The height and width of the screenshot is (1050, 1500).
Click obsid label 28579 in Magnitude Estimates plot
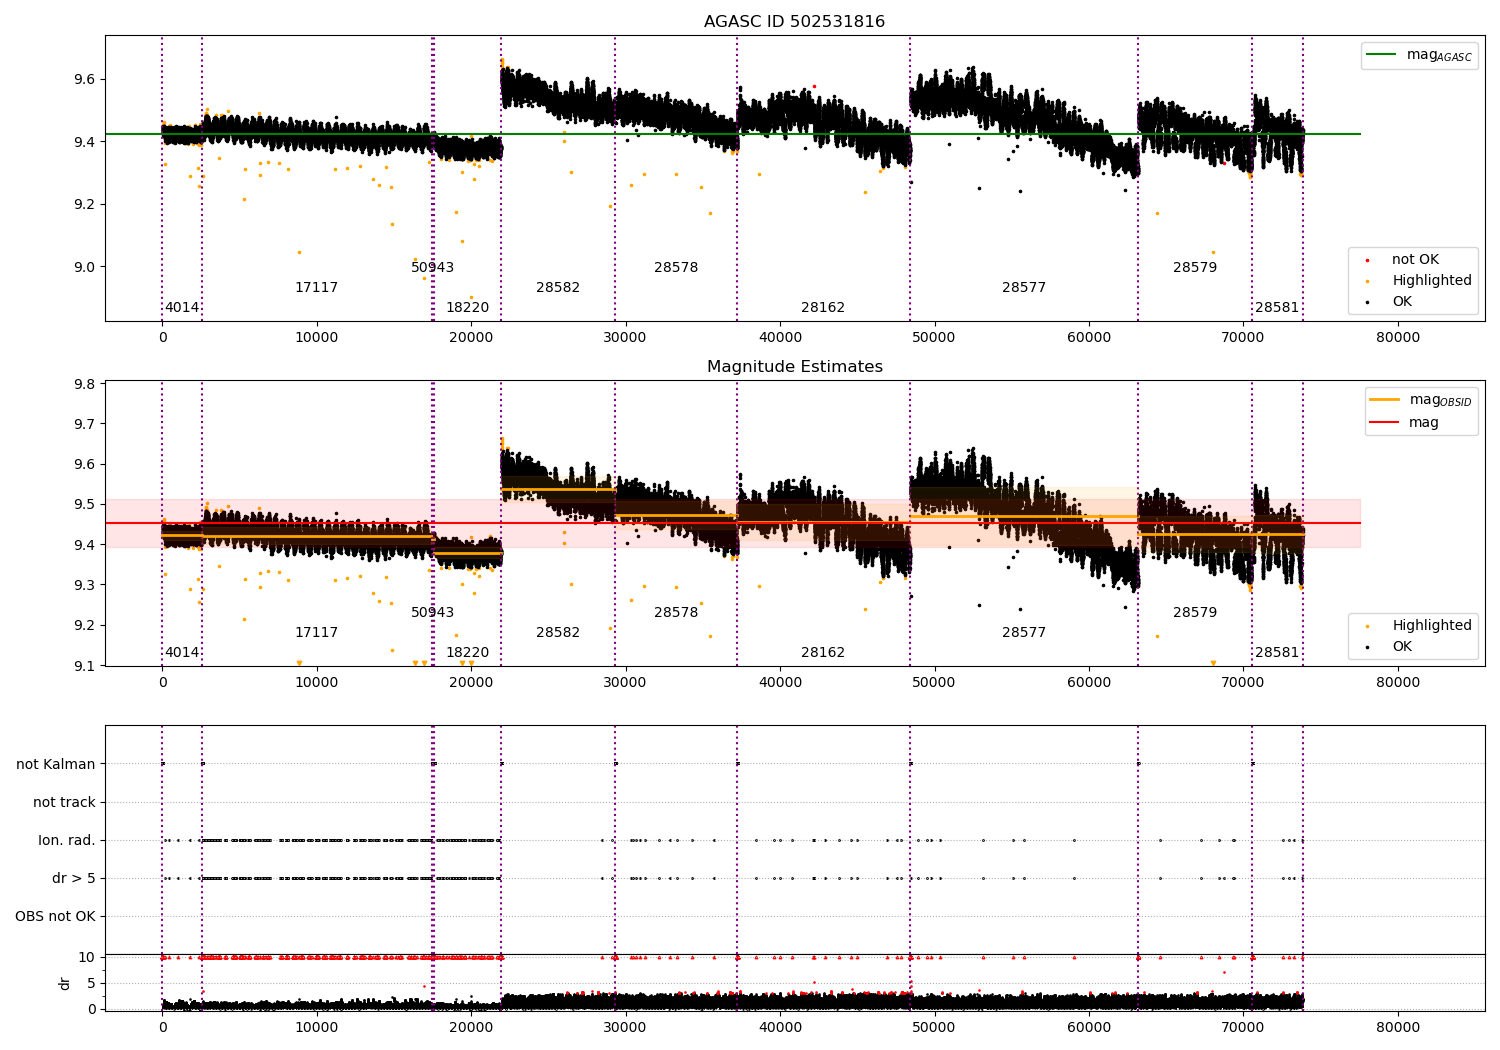[1195, 613]
